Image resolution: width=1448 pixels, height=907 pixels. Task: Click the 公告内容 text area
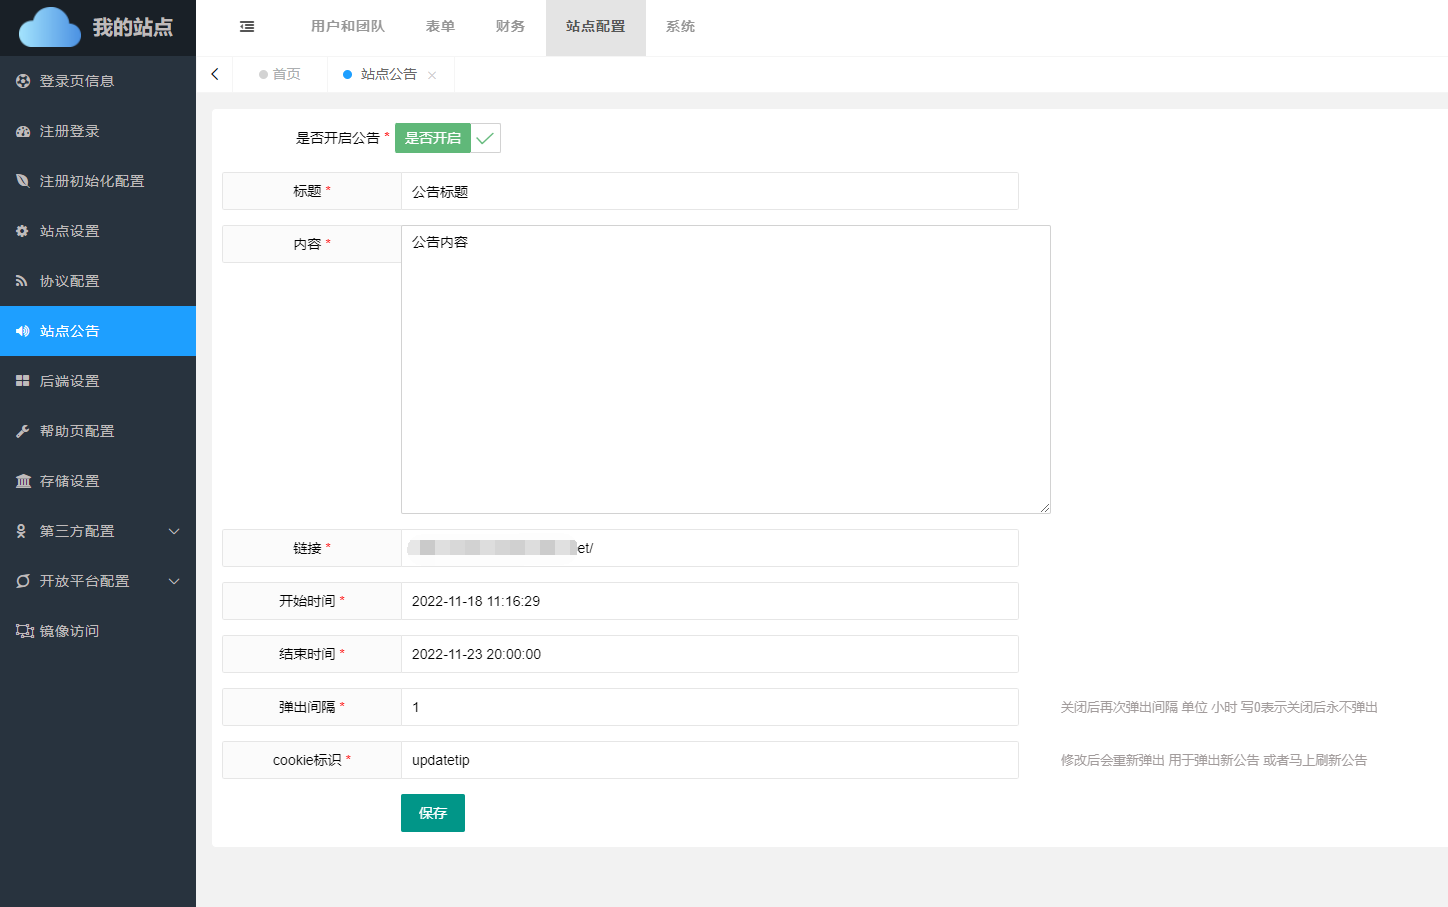(x=725, y=369)
